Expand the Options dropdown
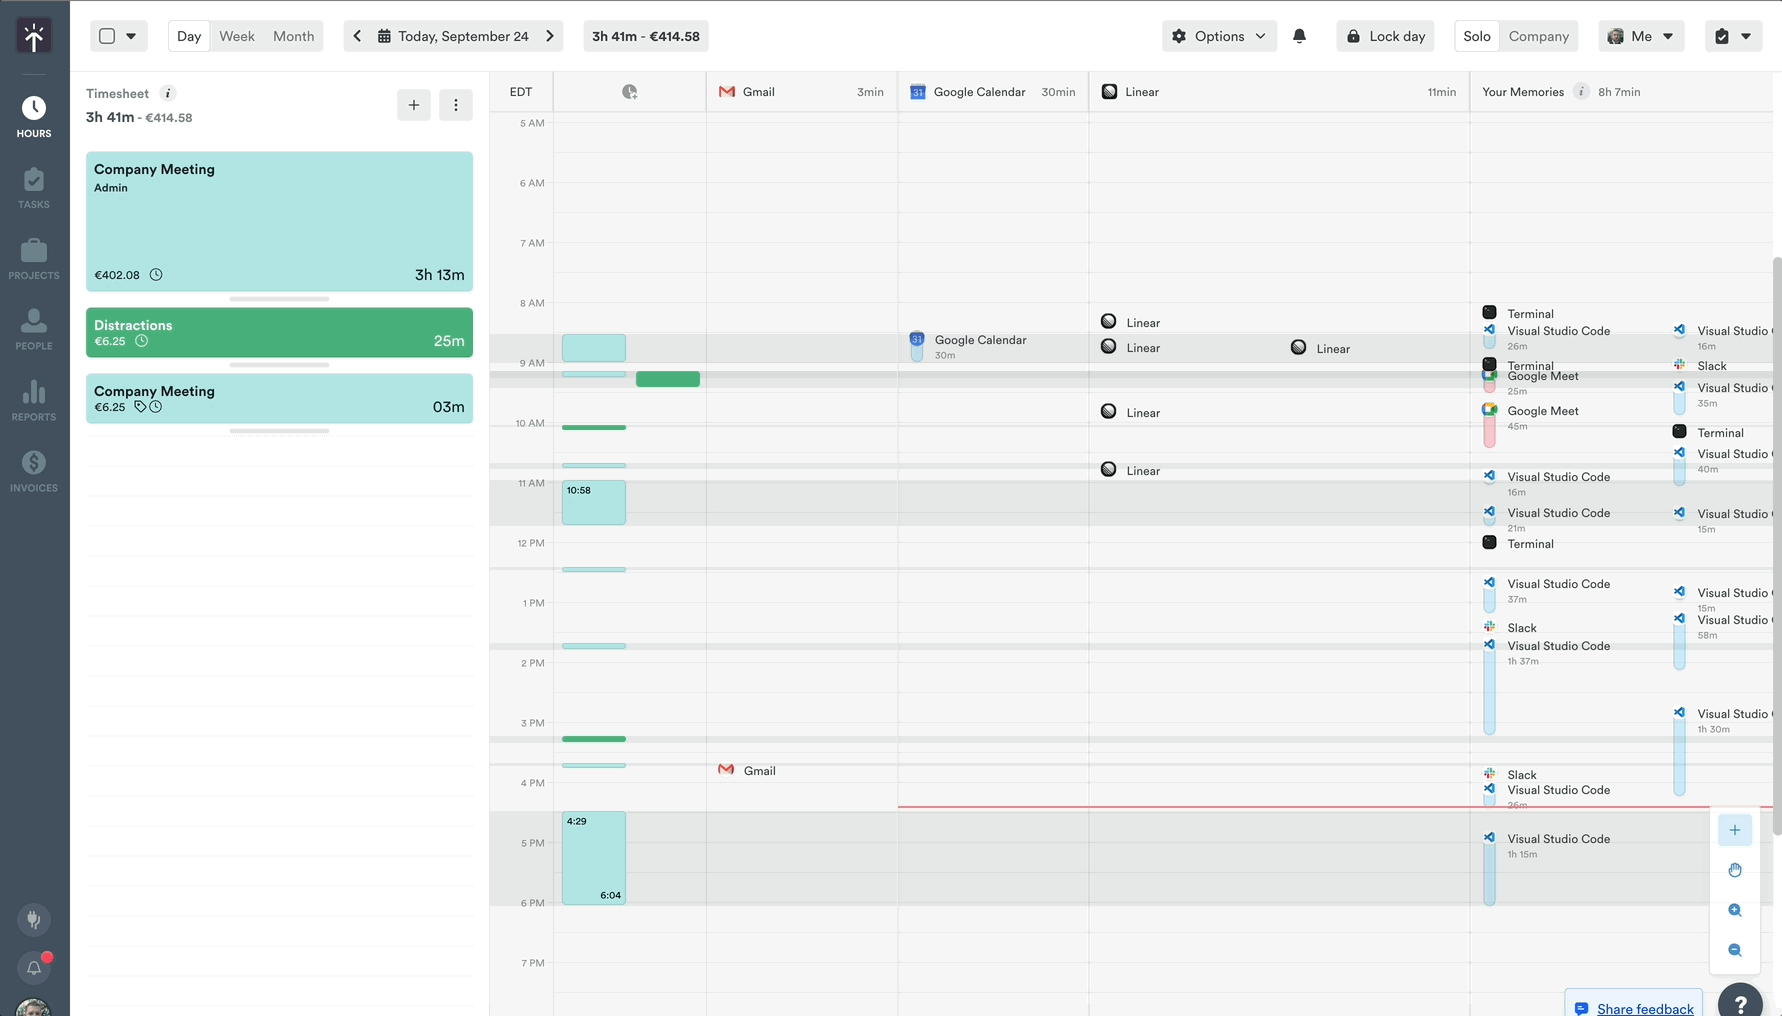 [x=1219, y=36]
